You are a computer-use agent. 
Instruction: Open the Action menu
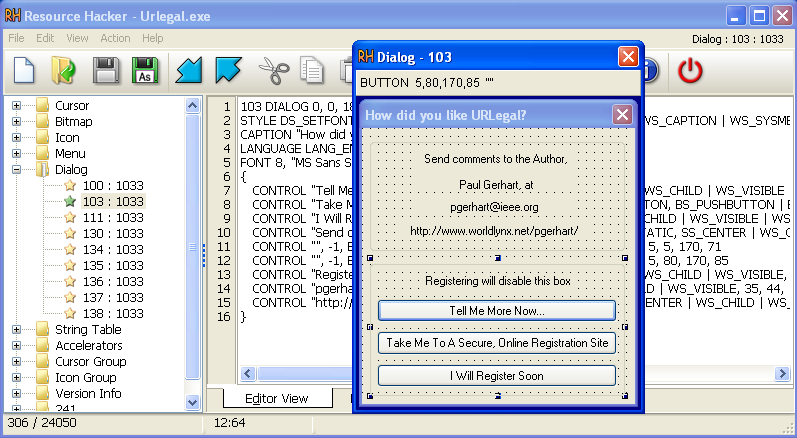pyautogui.click(x=115, y=38)
